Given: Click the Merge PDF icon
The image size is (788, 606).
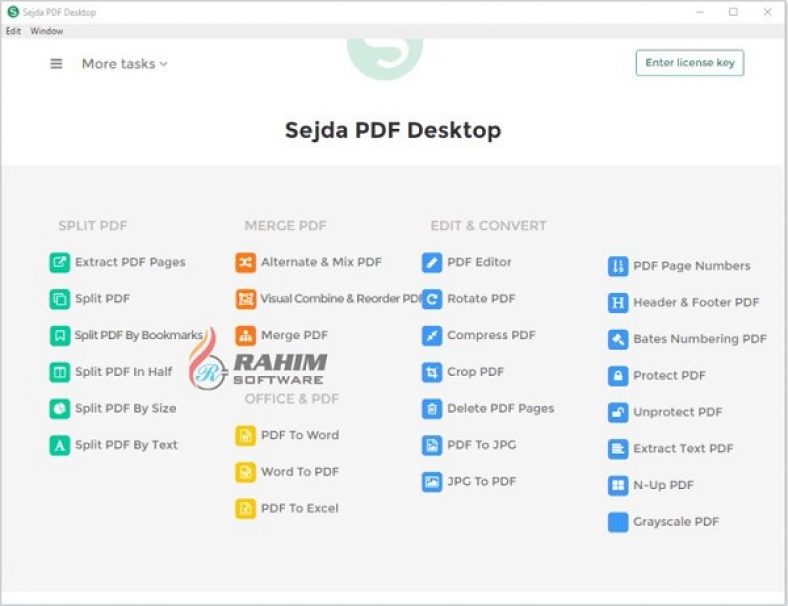Looking at the screenshot, I should click(x=245, y=336).
